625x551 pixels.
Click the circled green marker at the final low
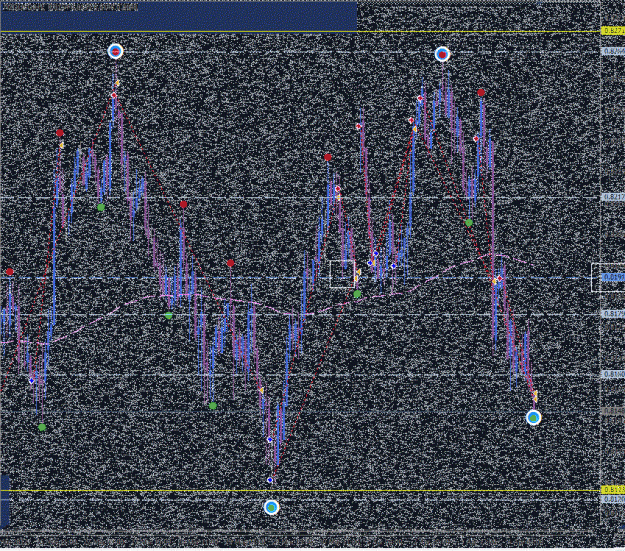[533, 417]
